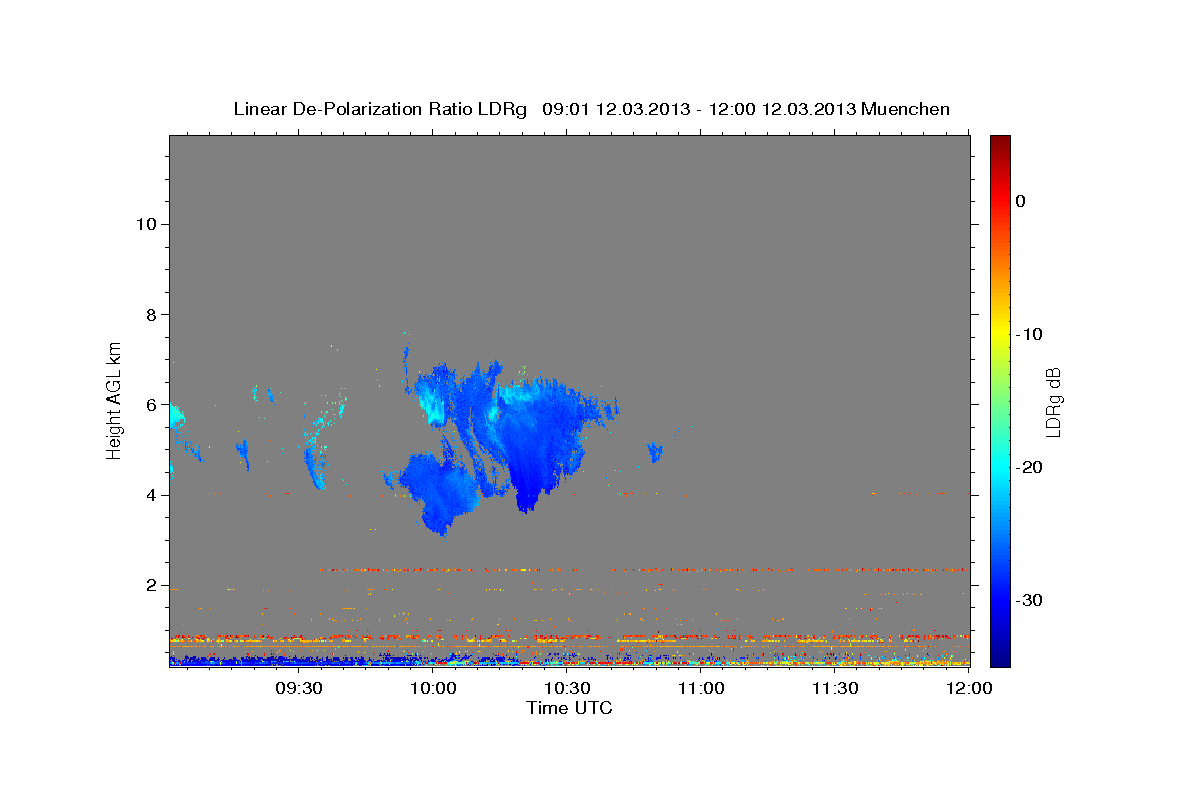Click the height tick label '10'
This screenshot has height=800, width=1200.
pyautogui.click(x=146, y=224)
